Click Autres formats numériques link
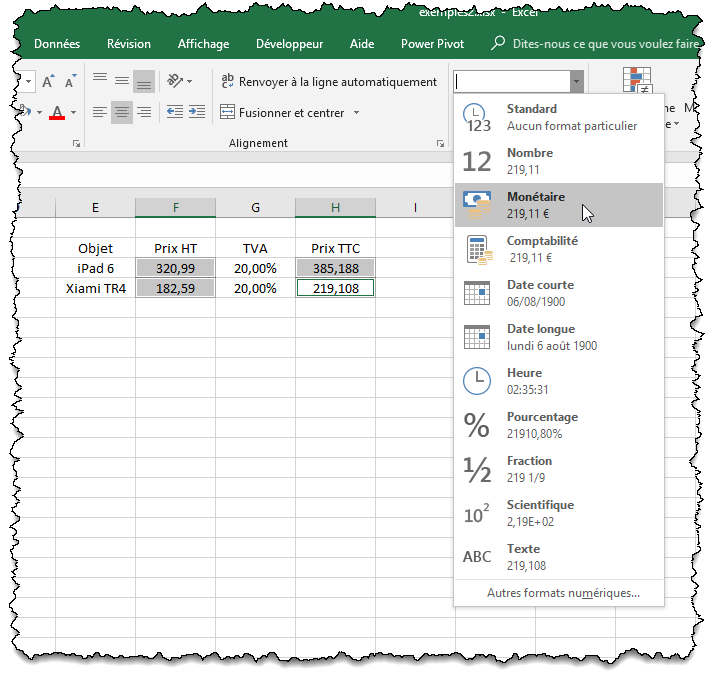Screen dimensions: 715x682 tap(562, 593)
